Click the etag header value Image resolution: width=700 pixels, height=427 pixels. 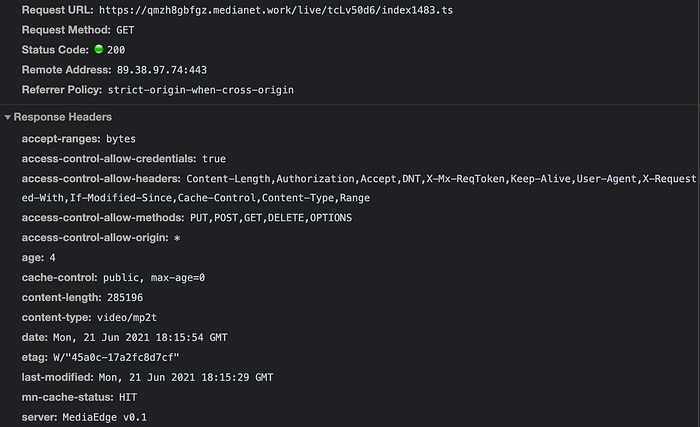tap(116, 357)
